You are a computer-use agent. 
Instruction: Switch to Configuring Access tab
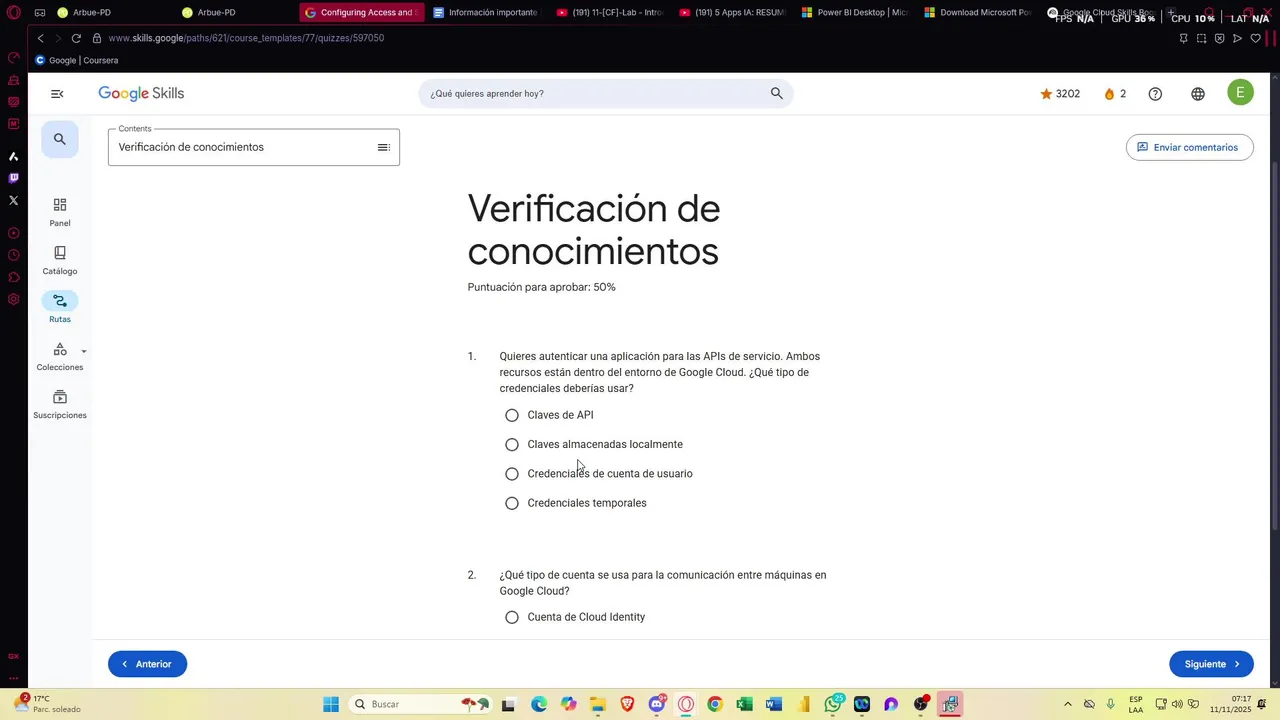[362, 13]
